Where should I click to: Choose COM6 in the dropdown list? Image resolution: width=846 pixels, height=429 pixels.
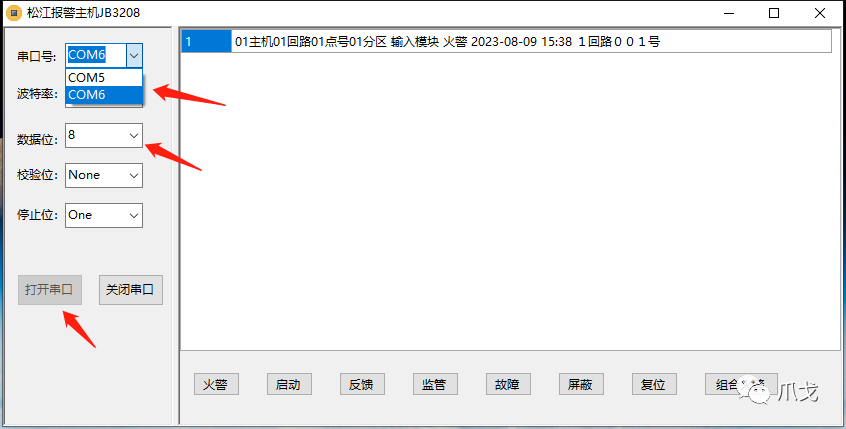coord(104,94)
